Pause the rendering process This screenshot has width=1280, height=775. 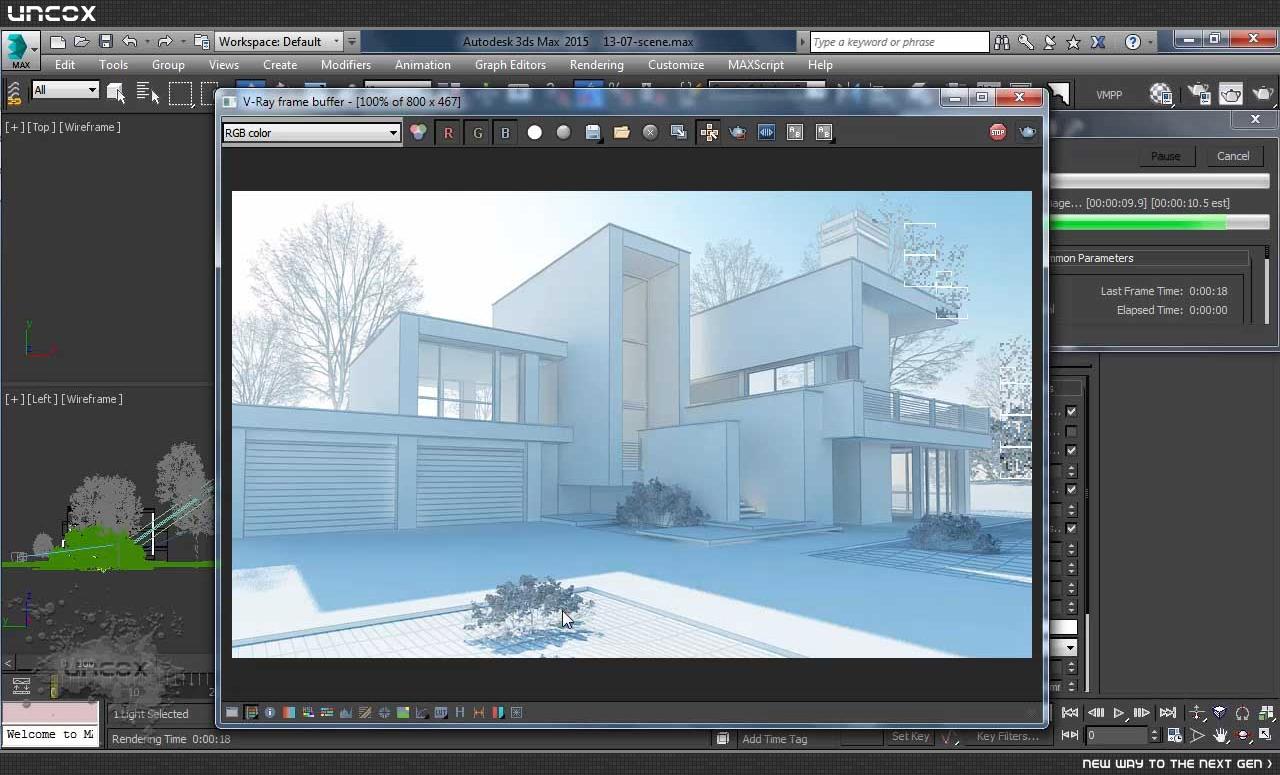tap(1165, 156)
